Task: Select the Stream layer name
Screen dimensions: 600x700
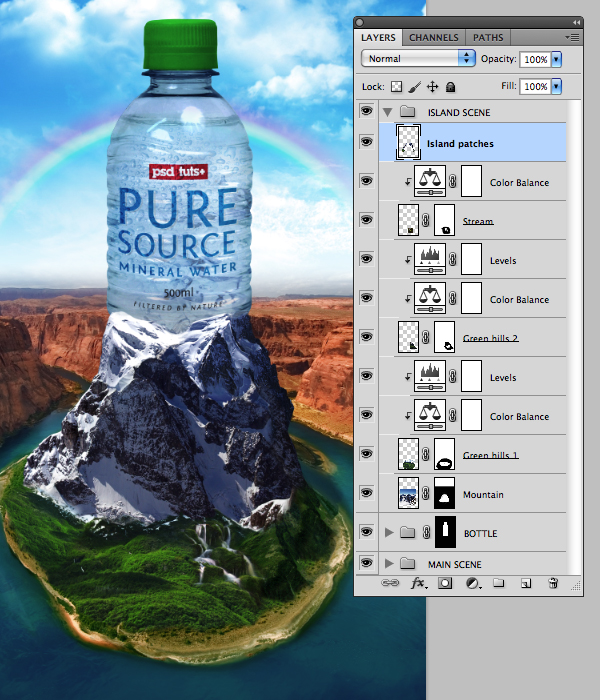Action: (x=478, y=221)
